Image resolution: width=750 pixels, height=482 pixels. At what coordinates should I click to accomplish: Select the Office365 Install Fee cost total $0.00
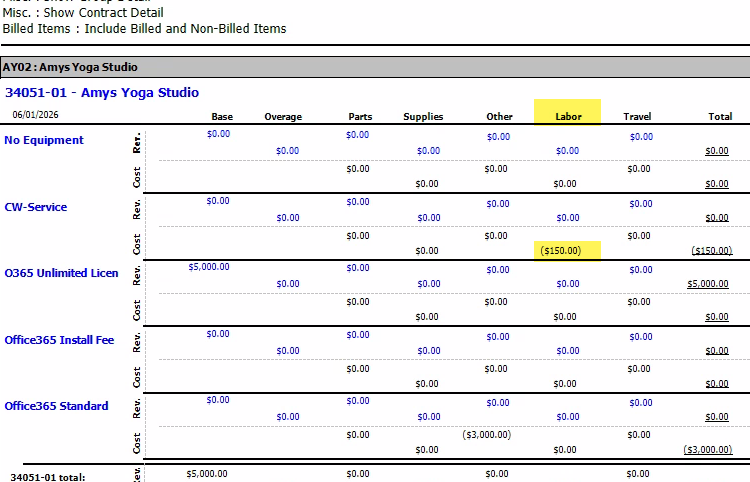tap(717, 384)
